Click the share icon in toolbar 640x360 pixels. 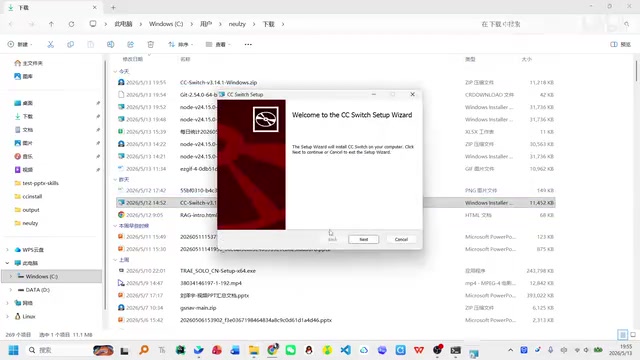(131, 44)
